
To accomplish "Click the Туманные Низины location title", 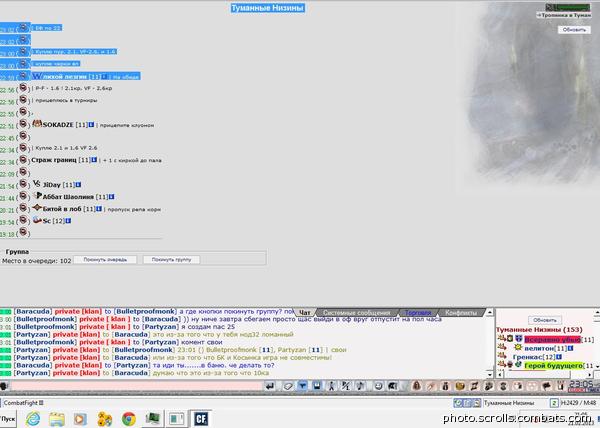I will tap(268, 8).
